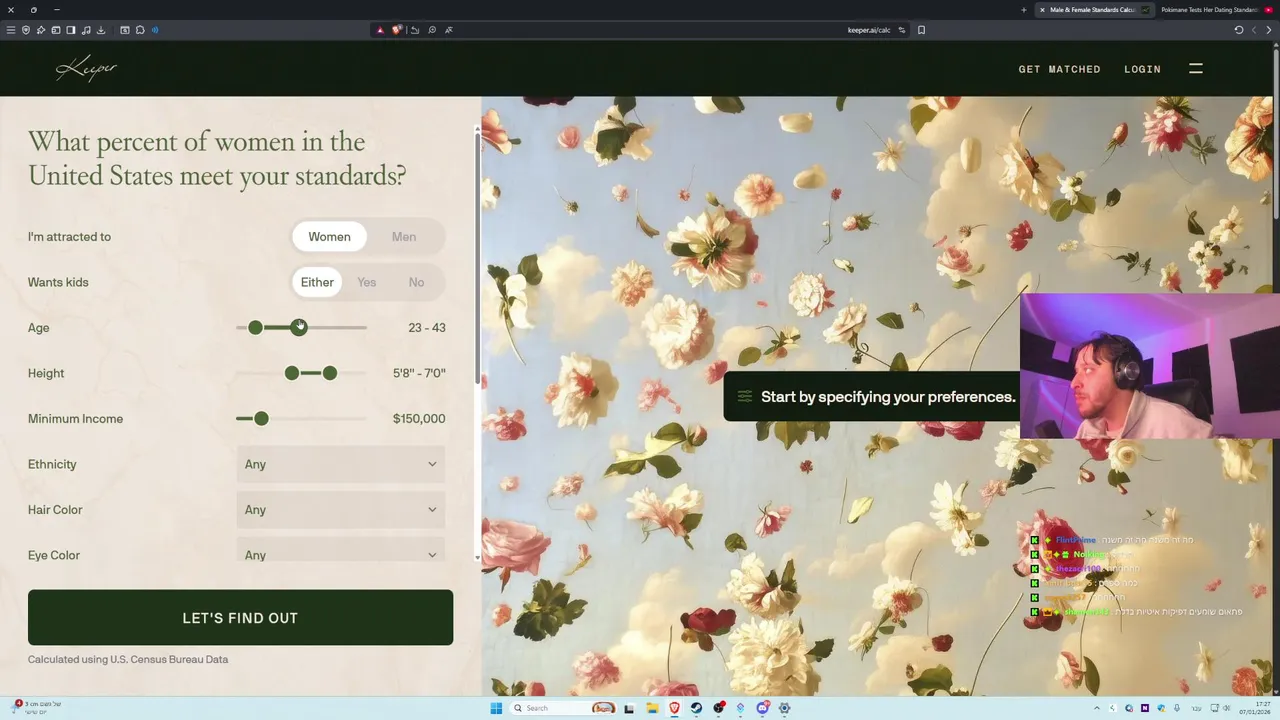Open Steam from taskbar
The width and height of the screenshot is (1280, 720).
coord(696,708)
